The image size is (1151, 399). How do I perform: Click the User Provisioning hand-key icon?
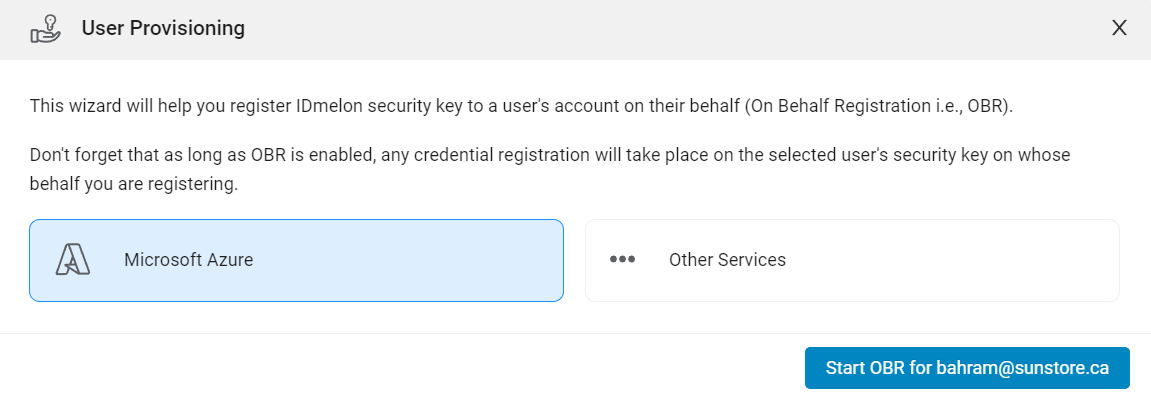[46, 29]
